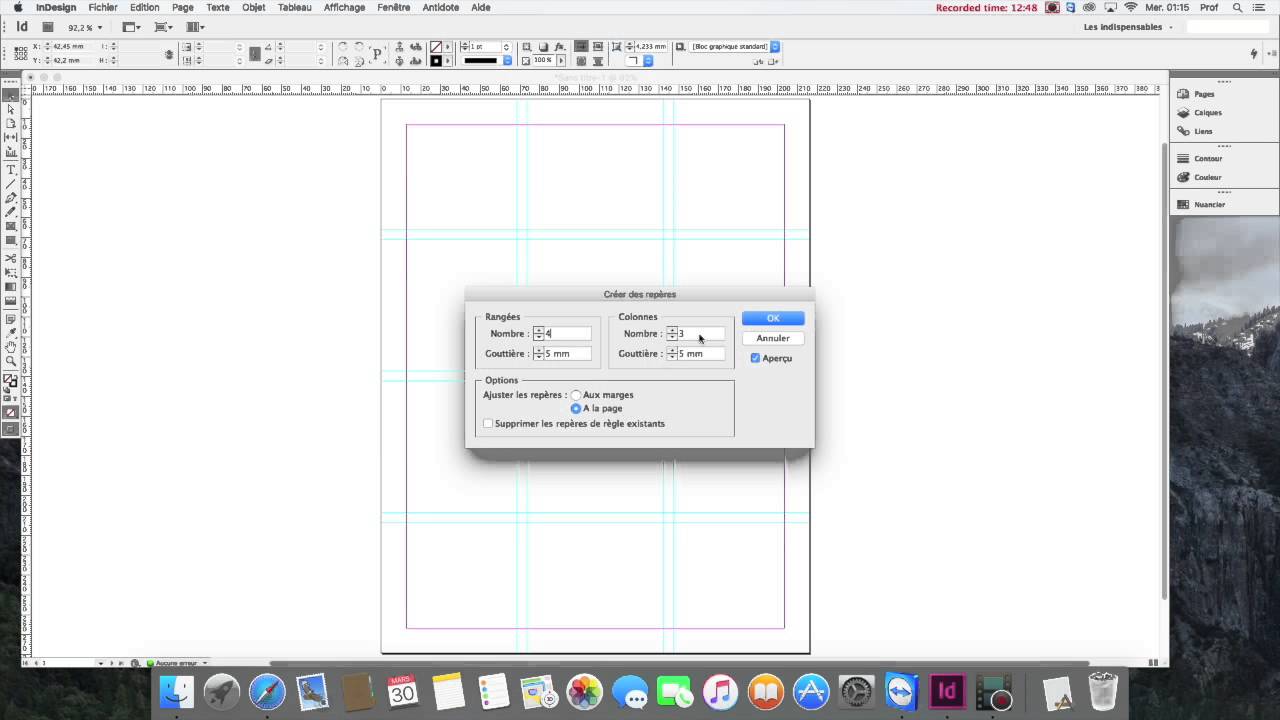This screenshot has width=1280, height=720.
Task: Select the Selection arrow tool
Action: coord(11,94)
